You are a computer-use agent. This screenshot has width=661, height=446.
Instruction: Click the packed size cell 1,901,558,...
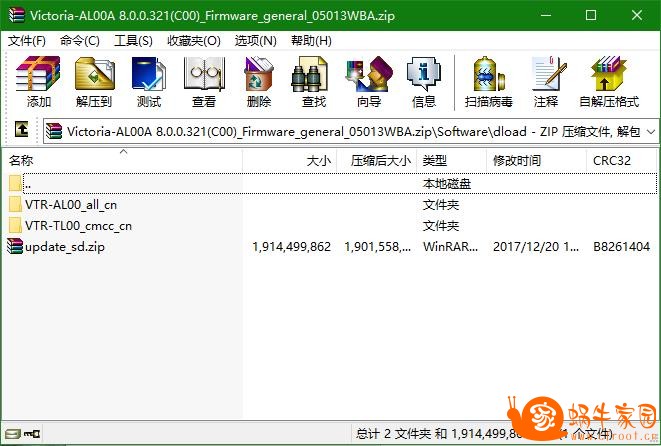pyautogui.click(x=377, y=247)
